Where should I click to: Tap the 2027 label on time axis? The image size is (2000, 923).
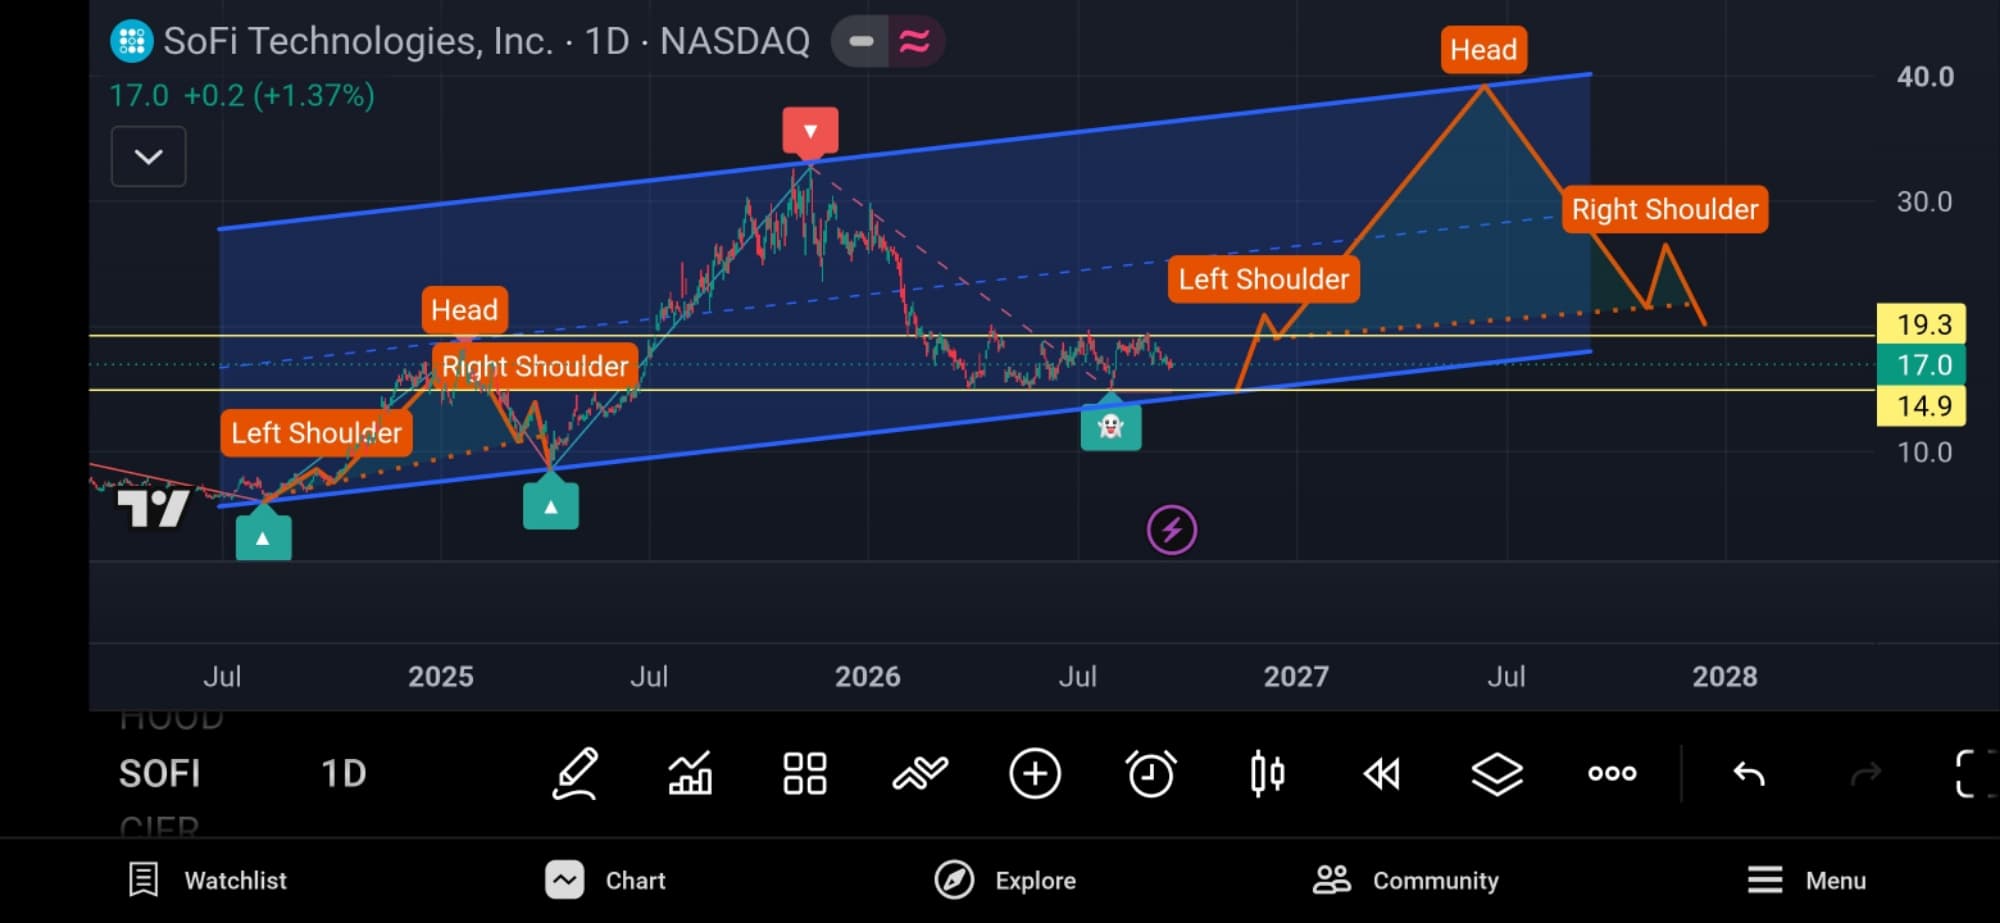pyautogui.click(x=1296, y=677)
